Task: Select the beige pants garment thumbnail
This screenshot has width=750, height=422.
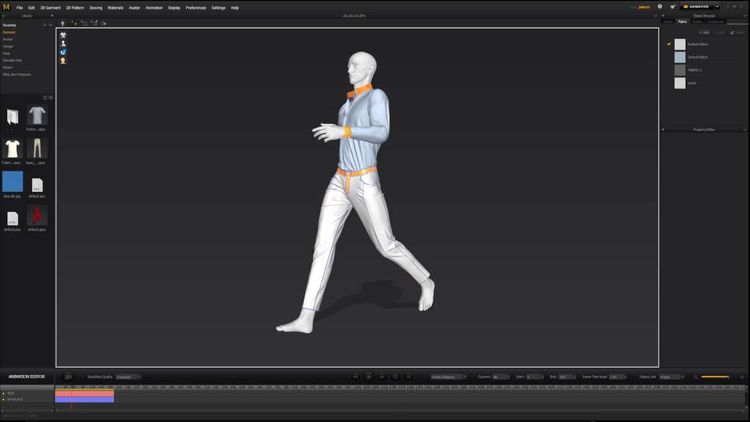Action: pyautogui.click(x=37, y=149)
